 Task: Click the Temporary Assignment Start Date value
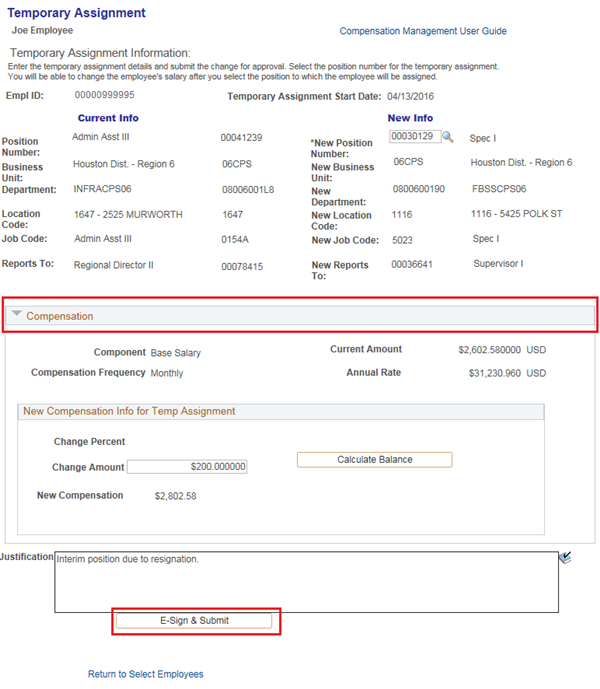(x=413, y=97)
